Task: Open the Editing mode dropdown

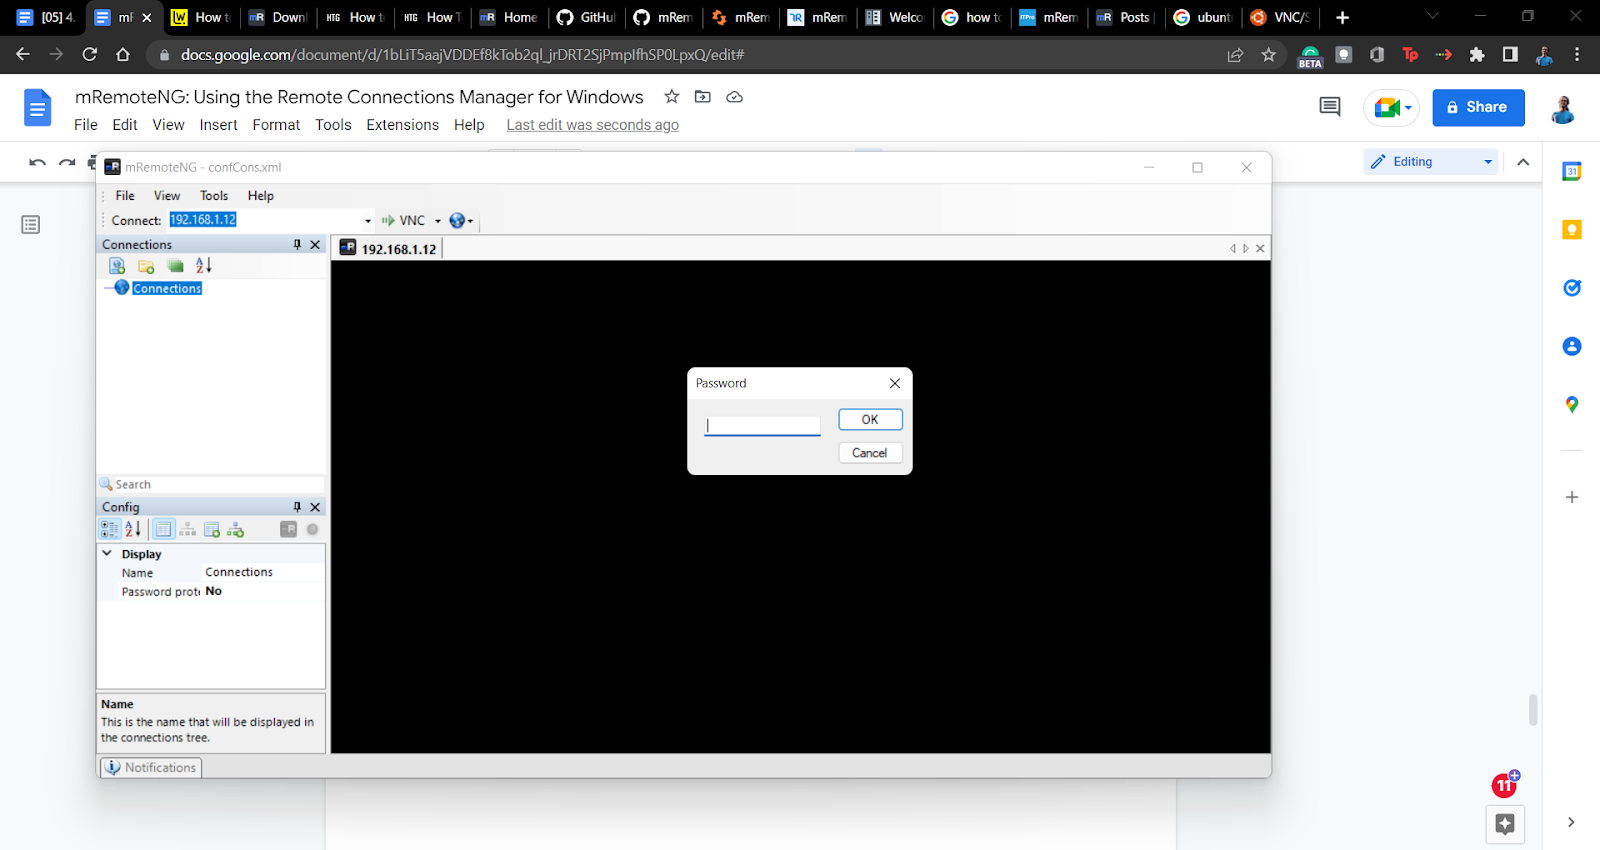Action: click(1430, 162)
